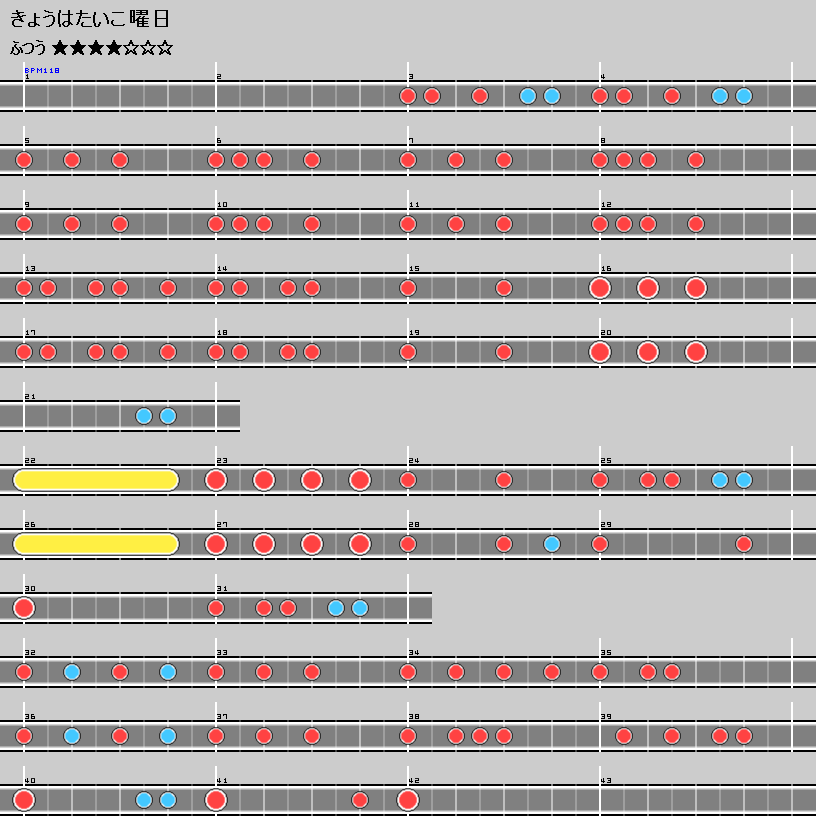Click the yellow drumroll bar in measure 22

pyautogui.click(x=96, y=480)
